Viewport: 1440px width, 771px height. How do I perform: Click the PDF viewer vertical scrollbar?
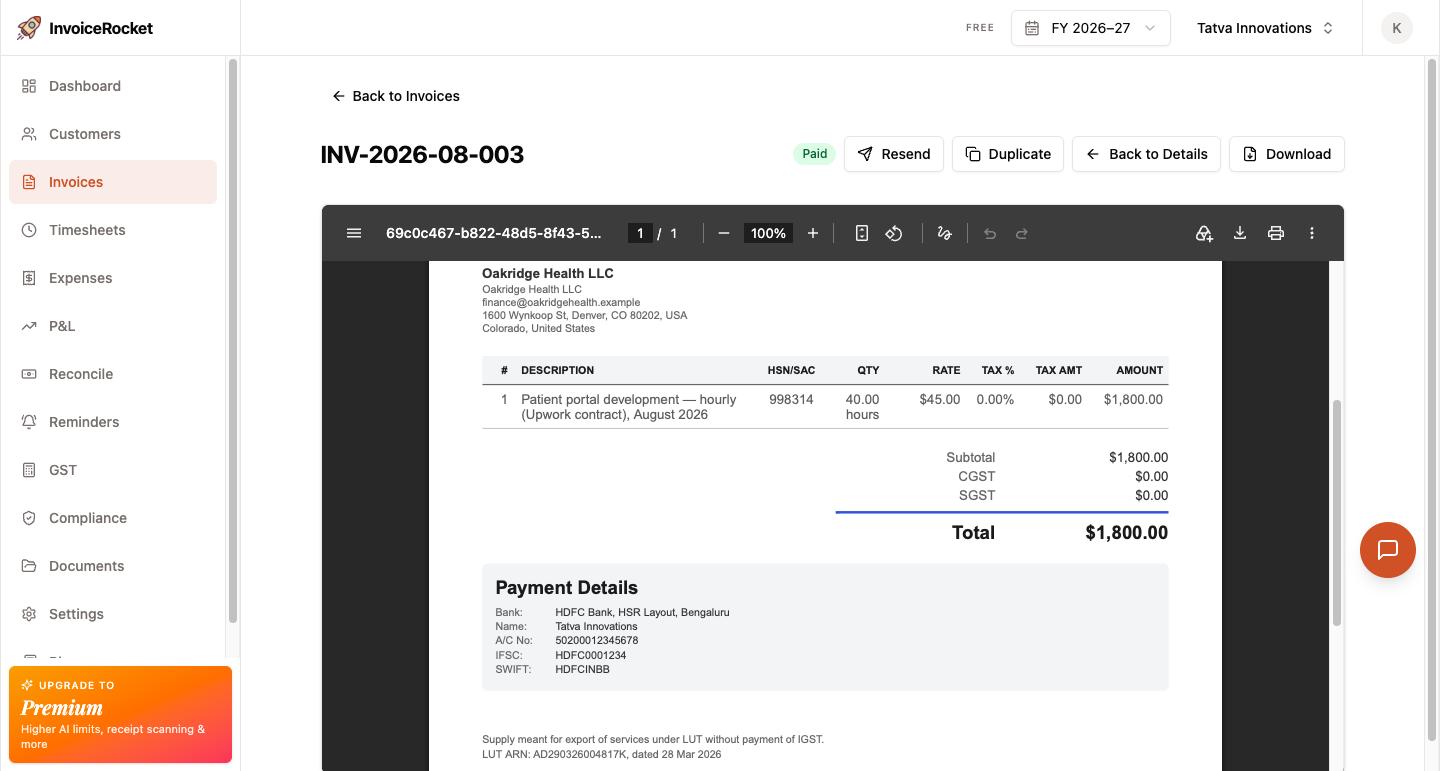point(1336,514)
